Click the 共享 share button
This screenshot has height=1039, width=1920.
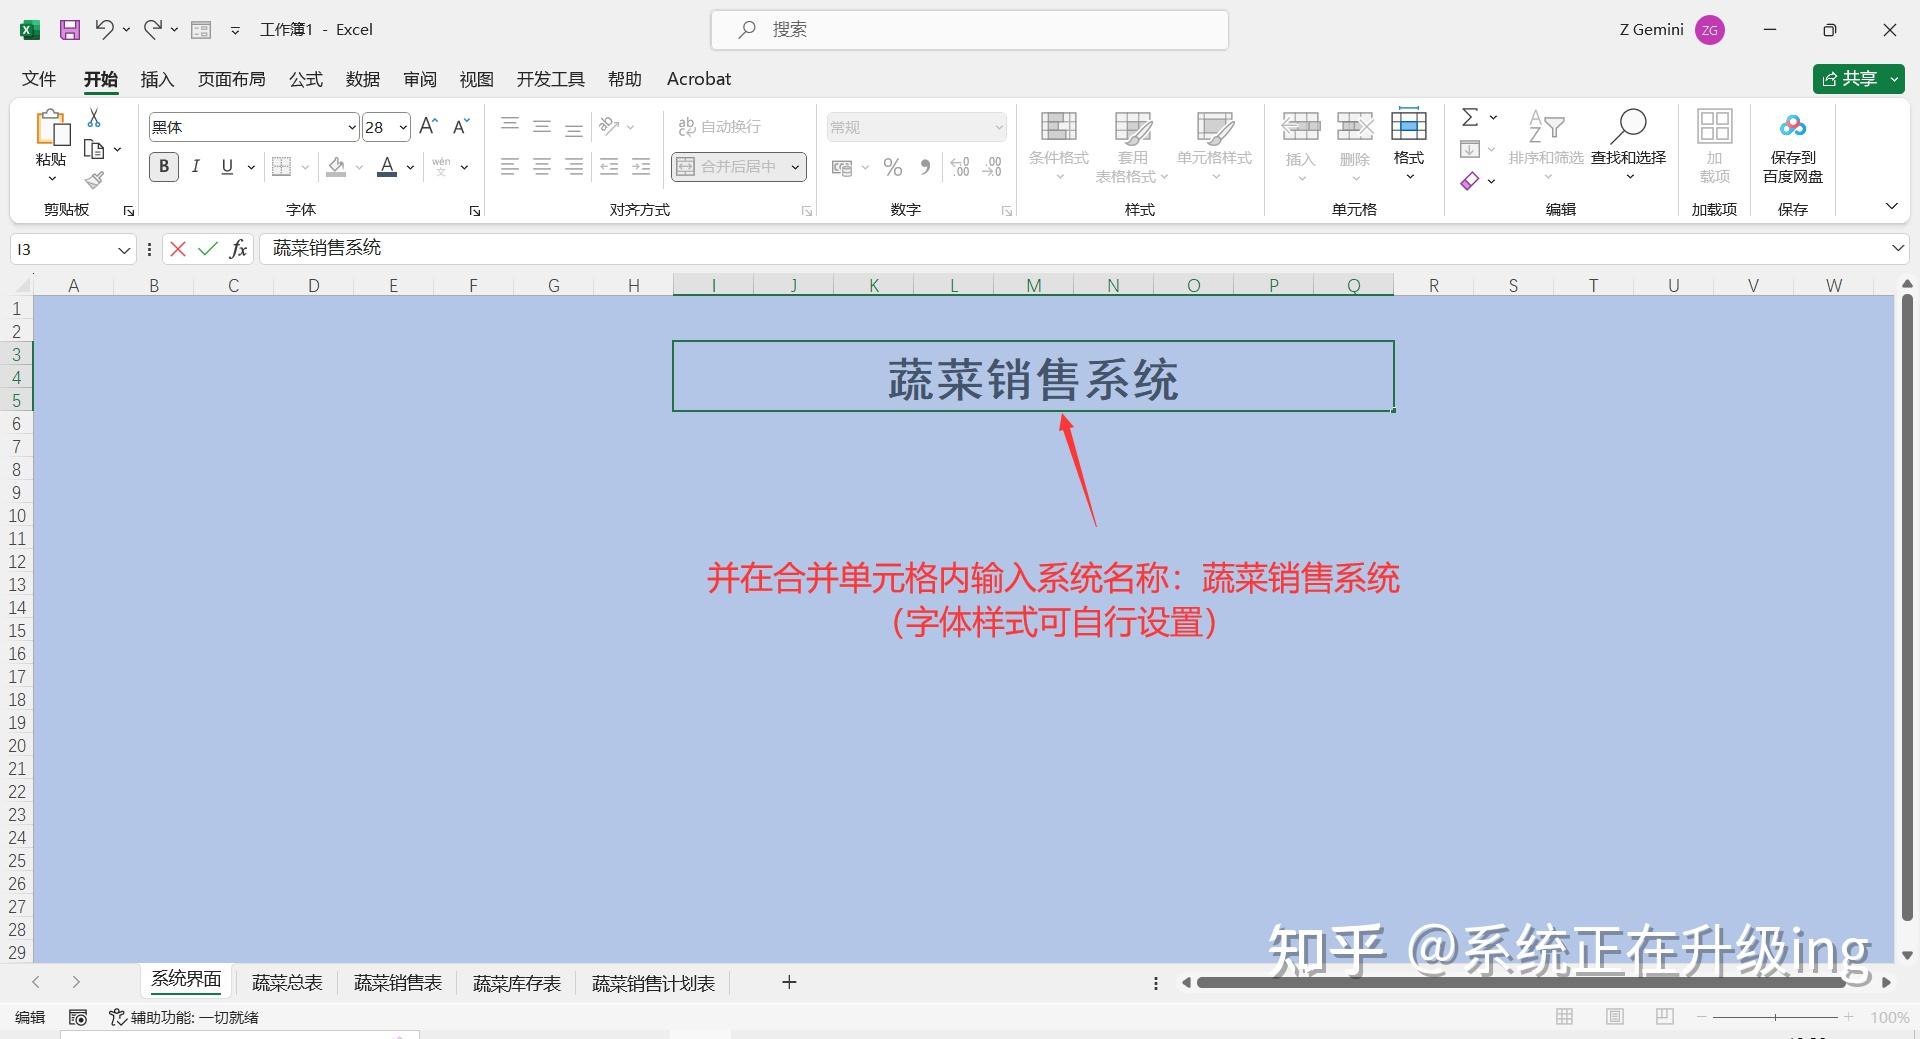pyautogui.click(x=1856, y=78)
